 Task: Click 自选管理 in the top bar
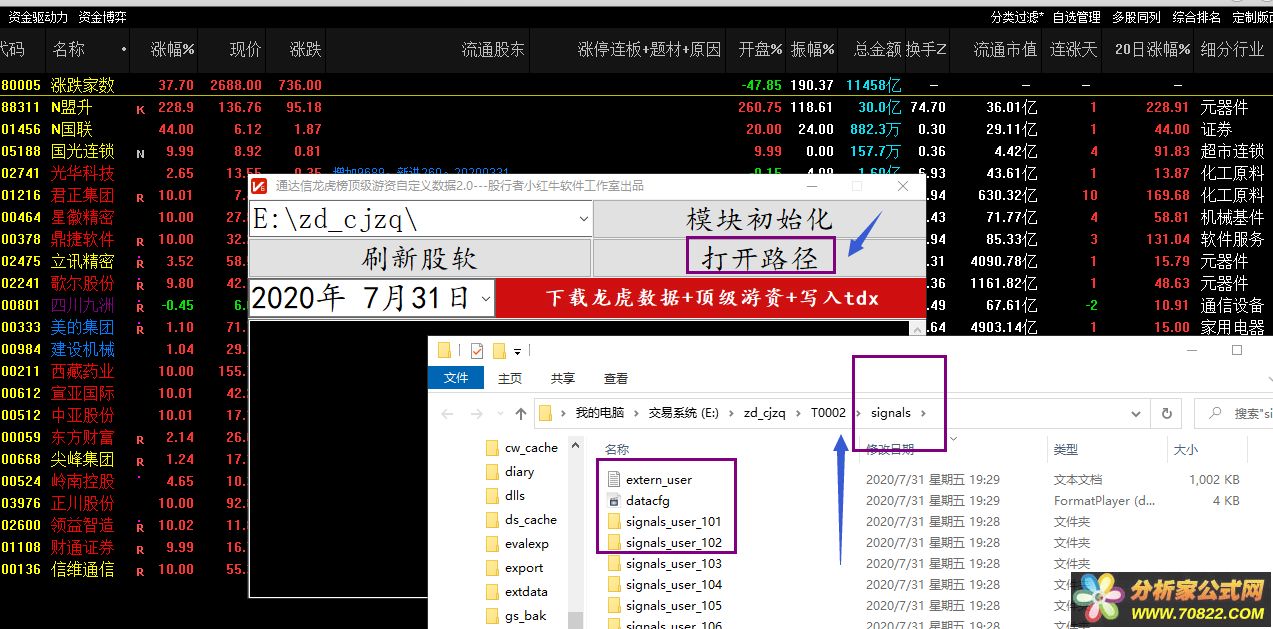tap(1077, 17)
